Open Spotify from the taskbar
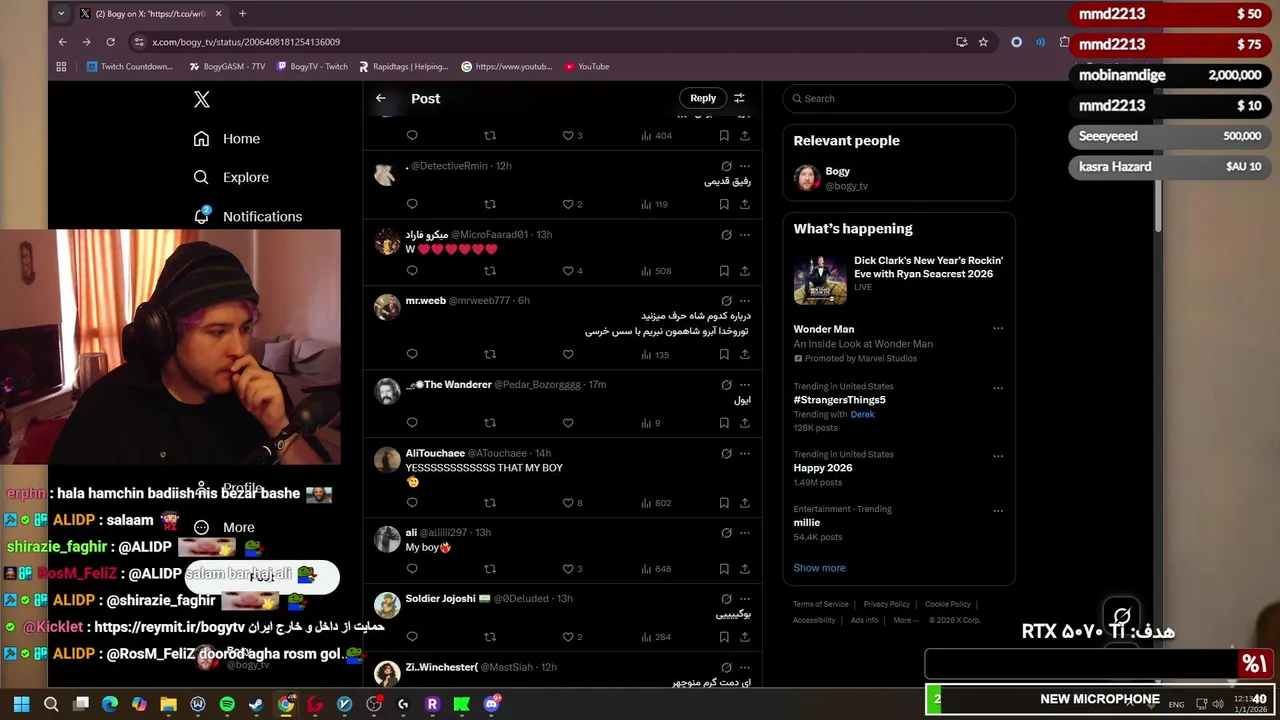Viewport: 1280px width, 720px height. pos(227,704)
